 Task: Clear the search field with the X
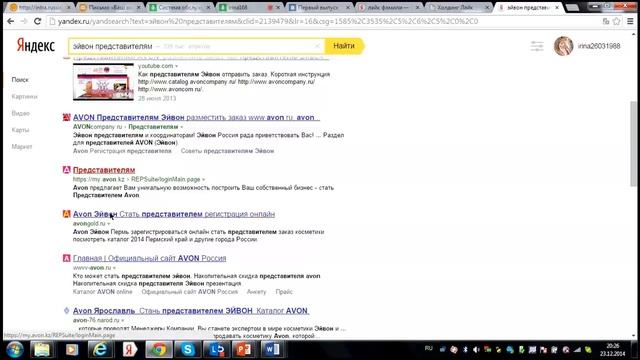[317, 46]
